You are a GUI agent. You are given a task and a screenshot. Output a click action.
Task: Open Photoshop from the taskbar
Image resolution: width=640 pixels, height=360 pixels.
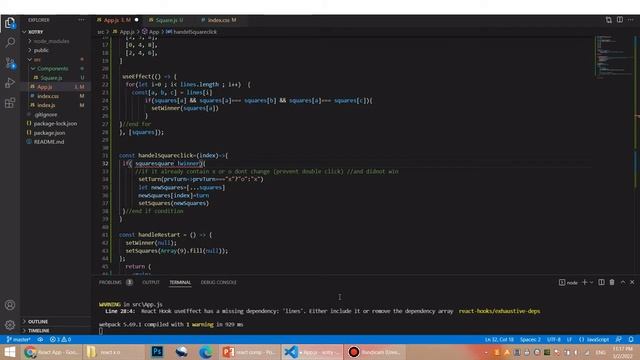point(157,352)
